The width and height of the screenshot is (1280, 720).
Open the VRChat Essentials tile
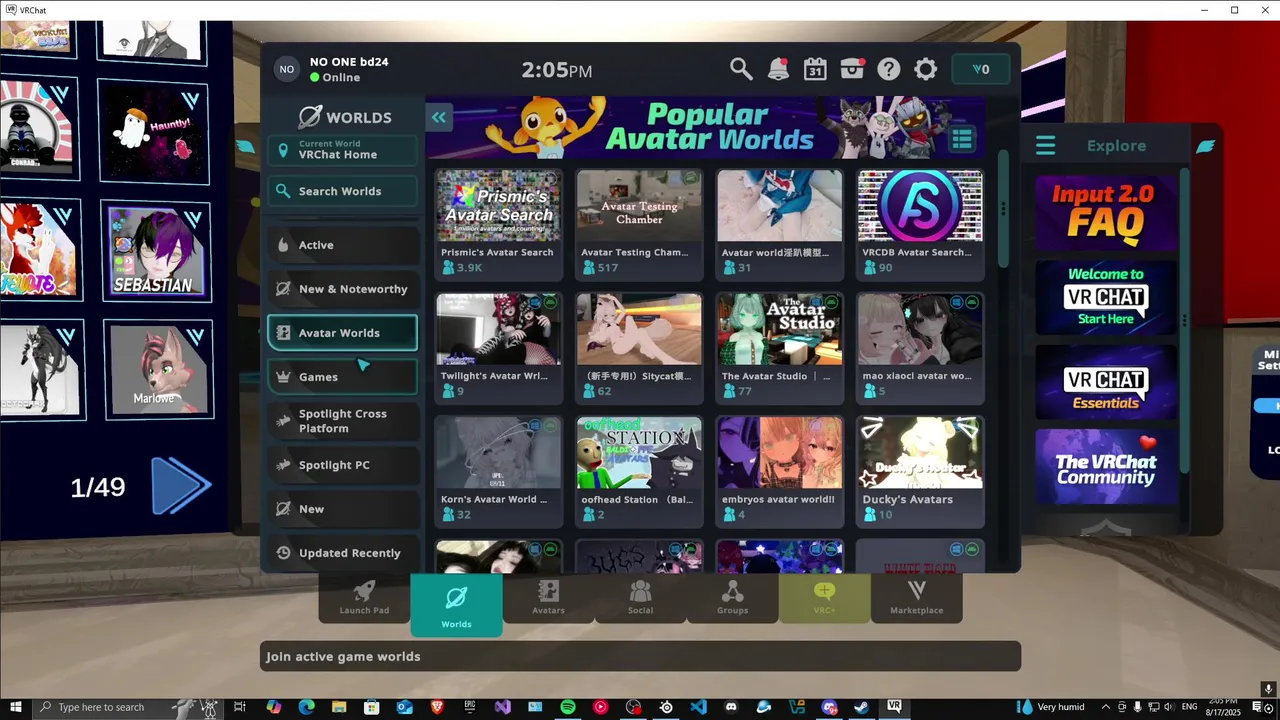1105,382
